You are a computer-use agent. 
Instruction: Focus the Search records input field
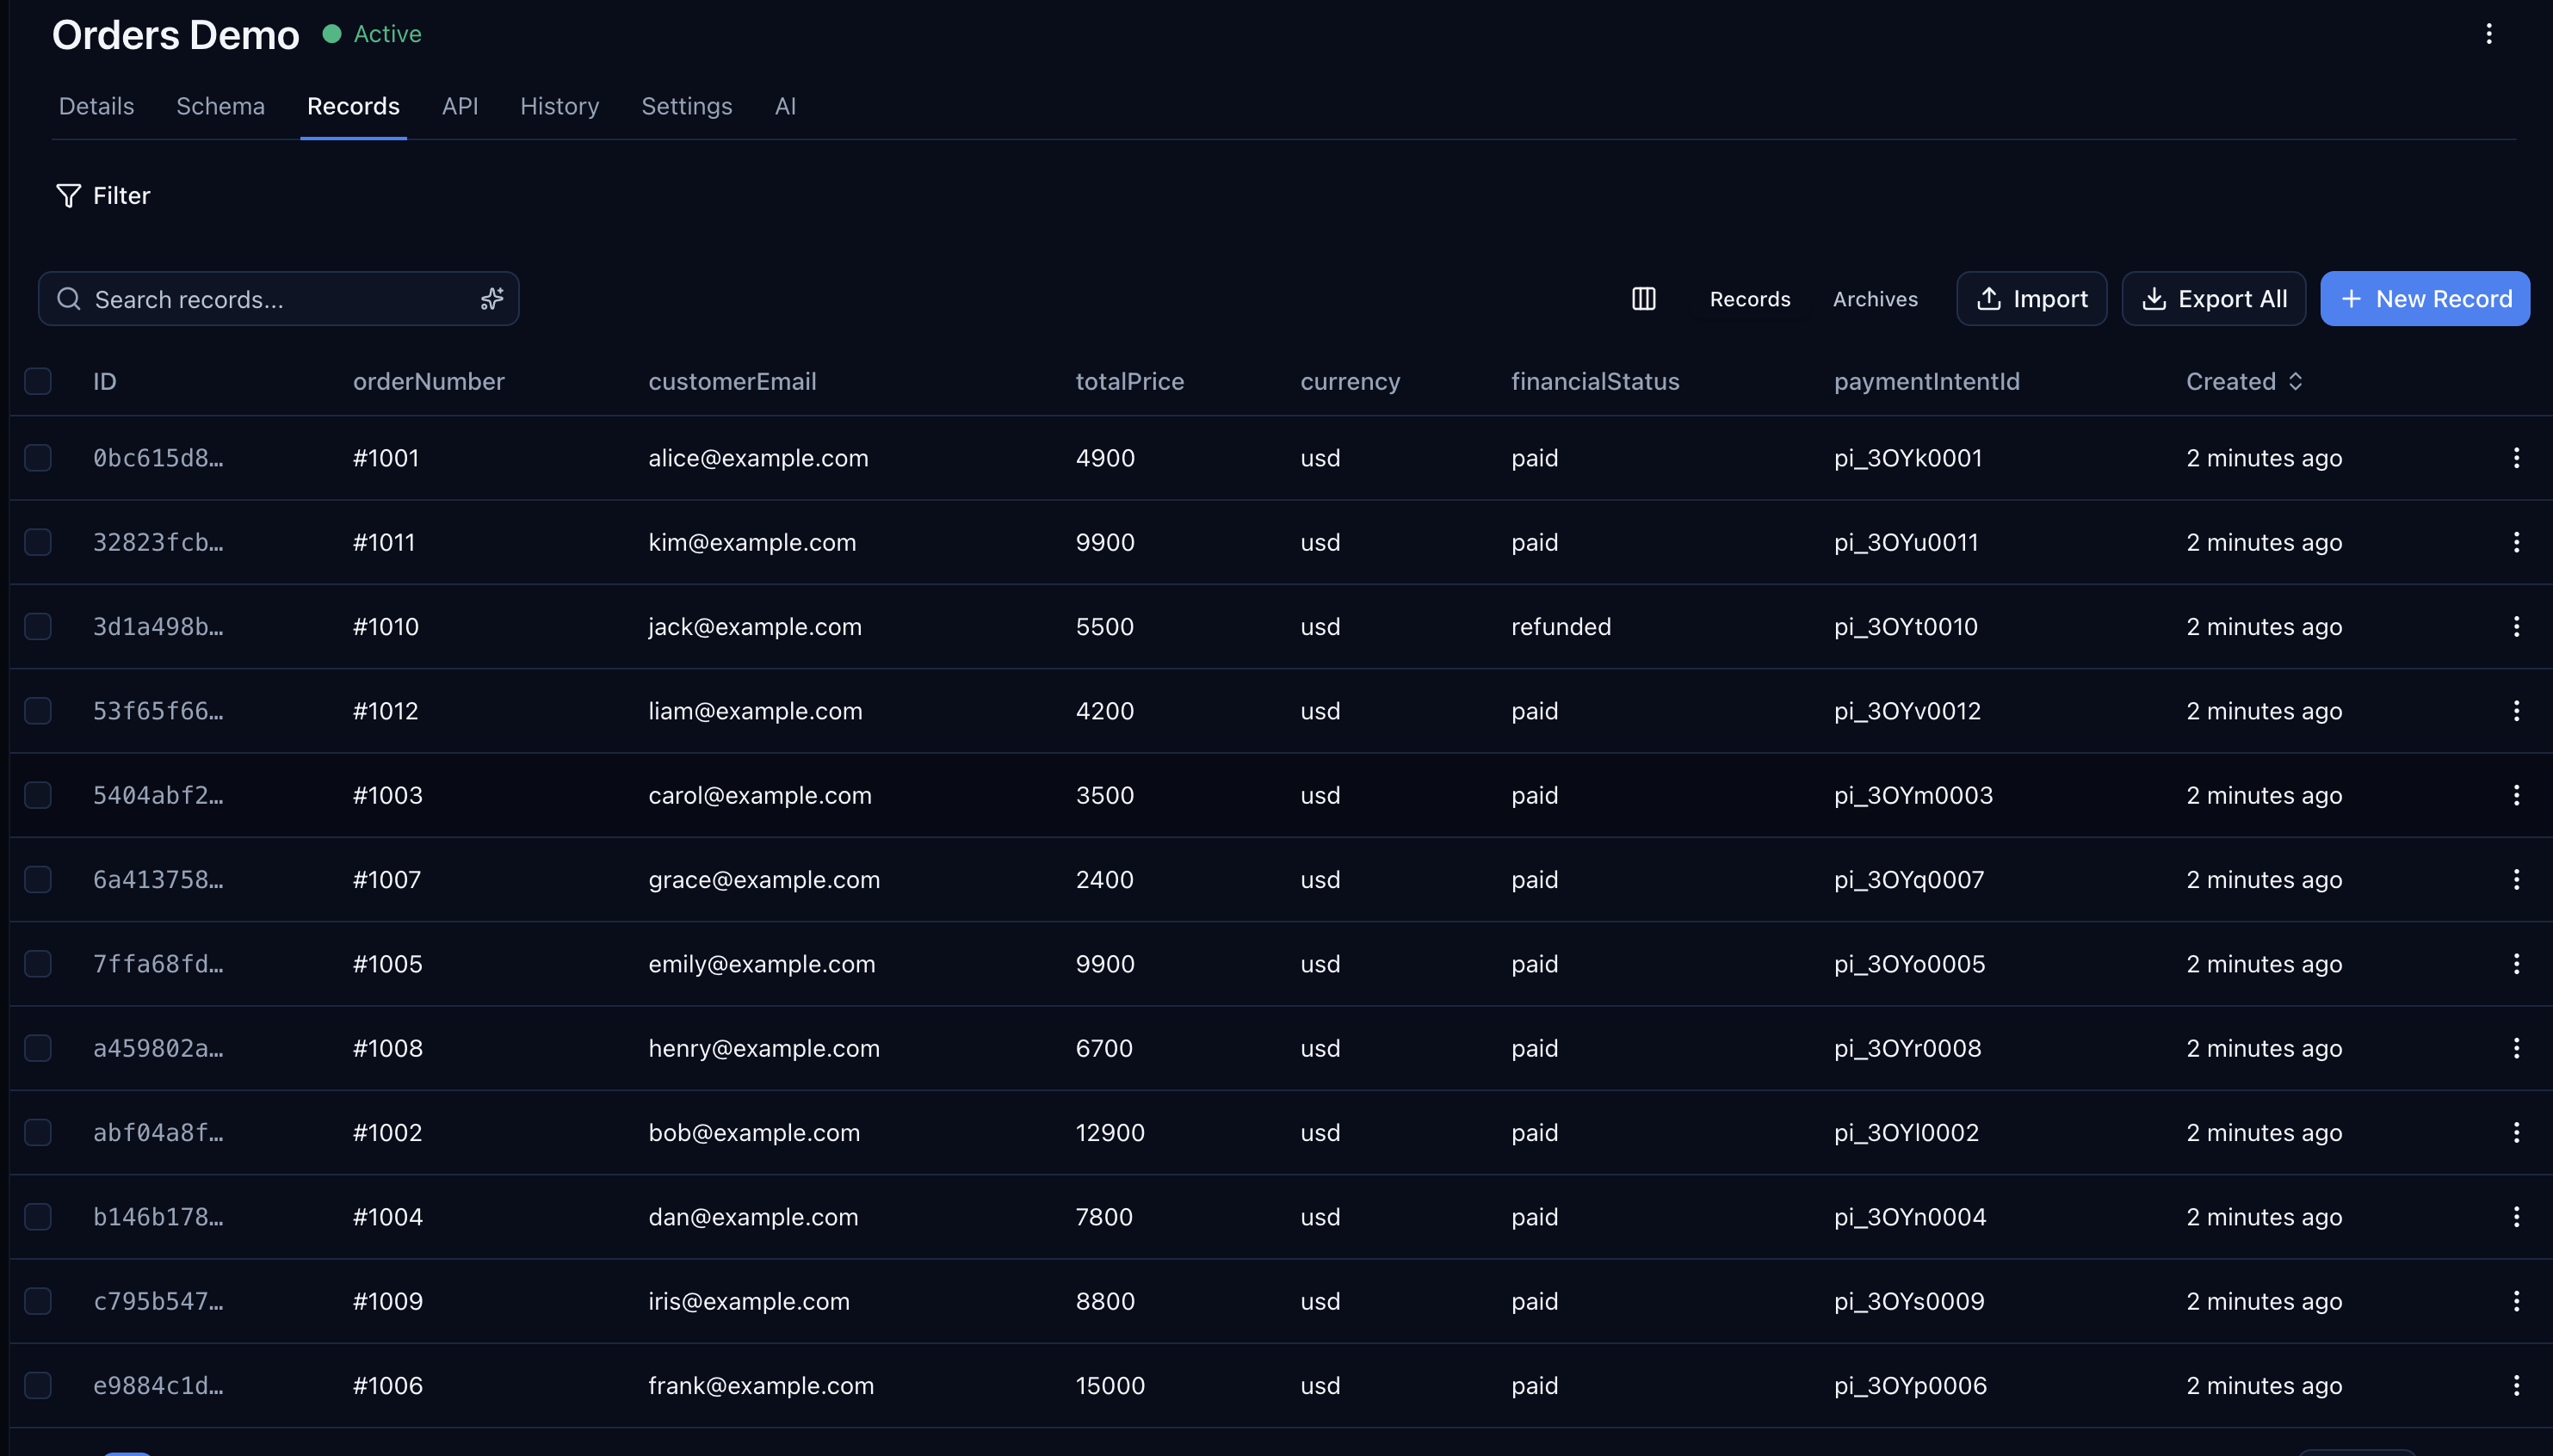[x=270, y=299]
